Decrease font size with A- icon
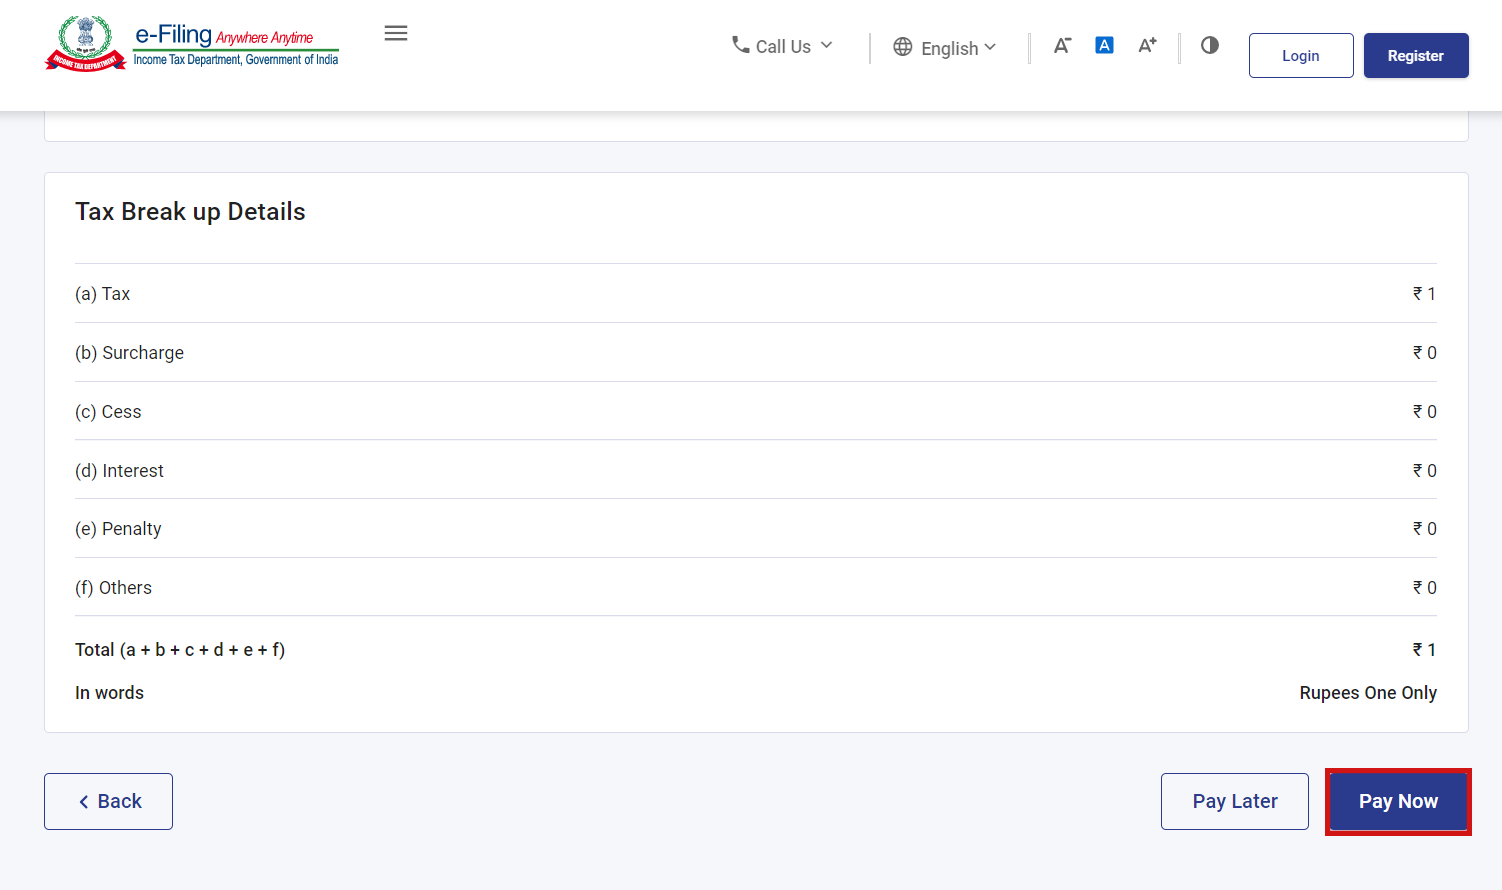Image resolution: width=1502 pixels, height=890 pixels. (x=1062, y=45)
